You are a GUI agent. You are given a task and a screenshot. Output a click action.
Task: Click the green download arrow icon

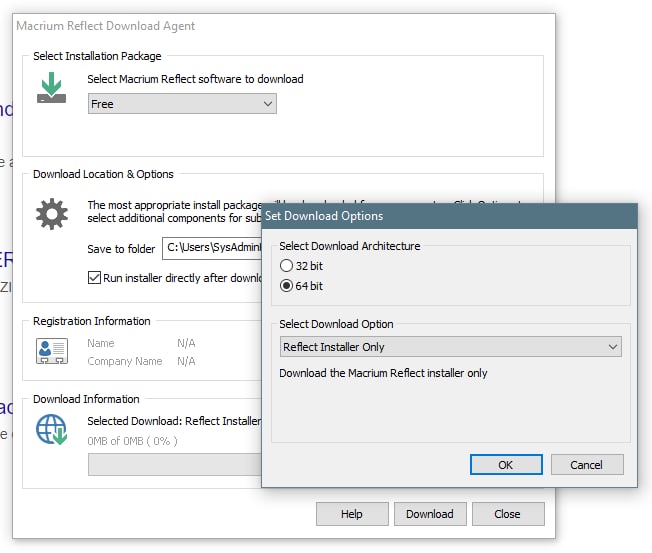pos(51,87)
